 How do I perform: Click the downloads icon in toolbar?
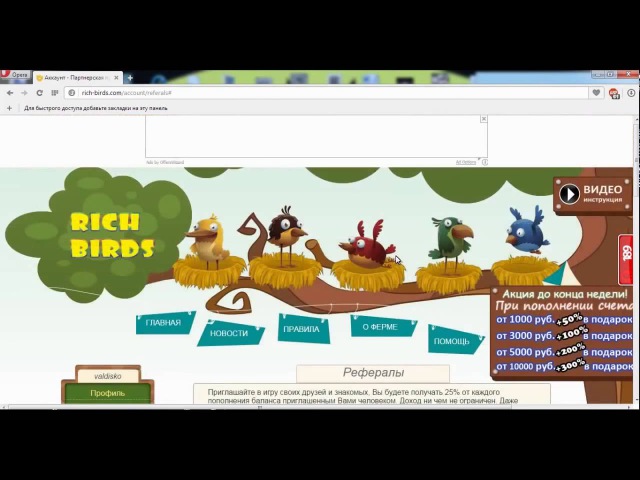click(x=631, y=93)
